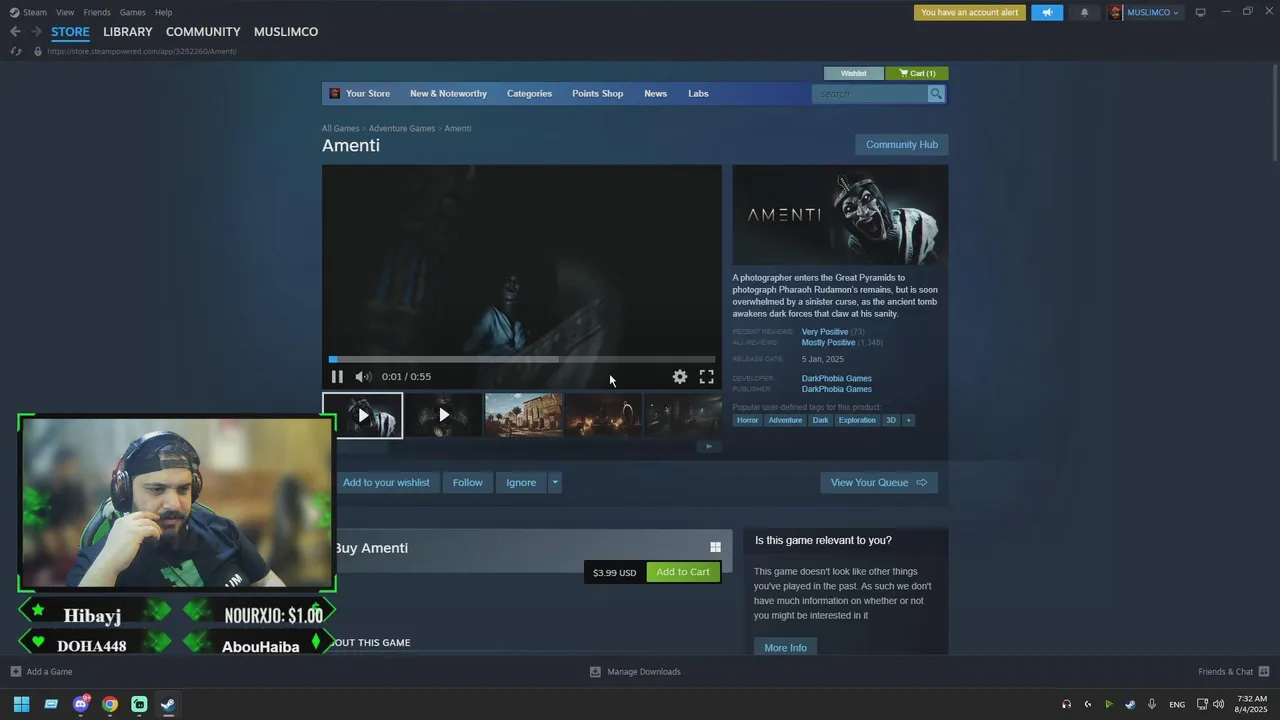
Task: Open the COMMUNITY tab
Action: point(203,32)
